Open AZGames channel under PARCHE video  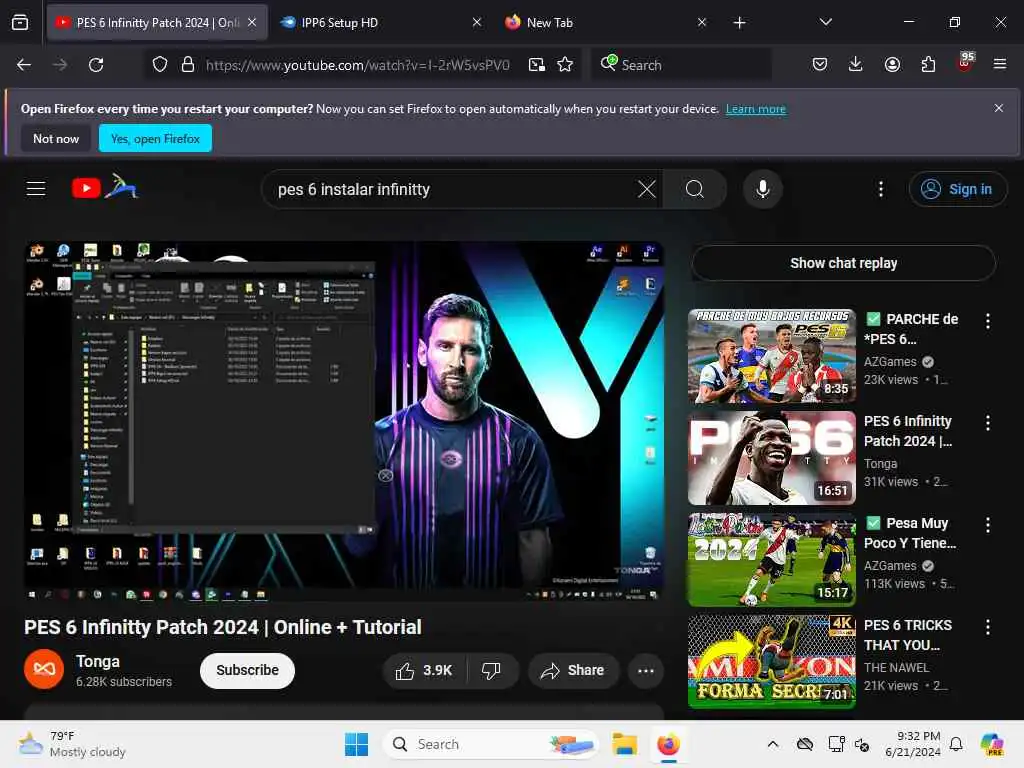tap(890, 362)
